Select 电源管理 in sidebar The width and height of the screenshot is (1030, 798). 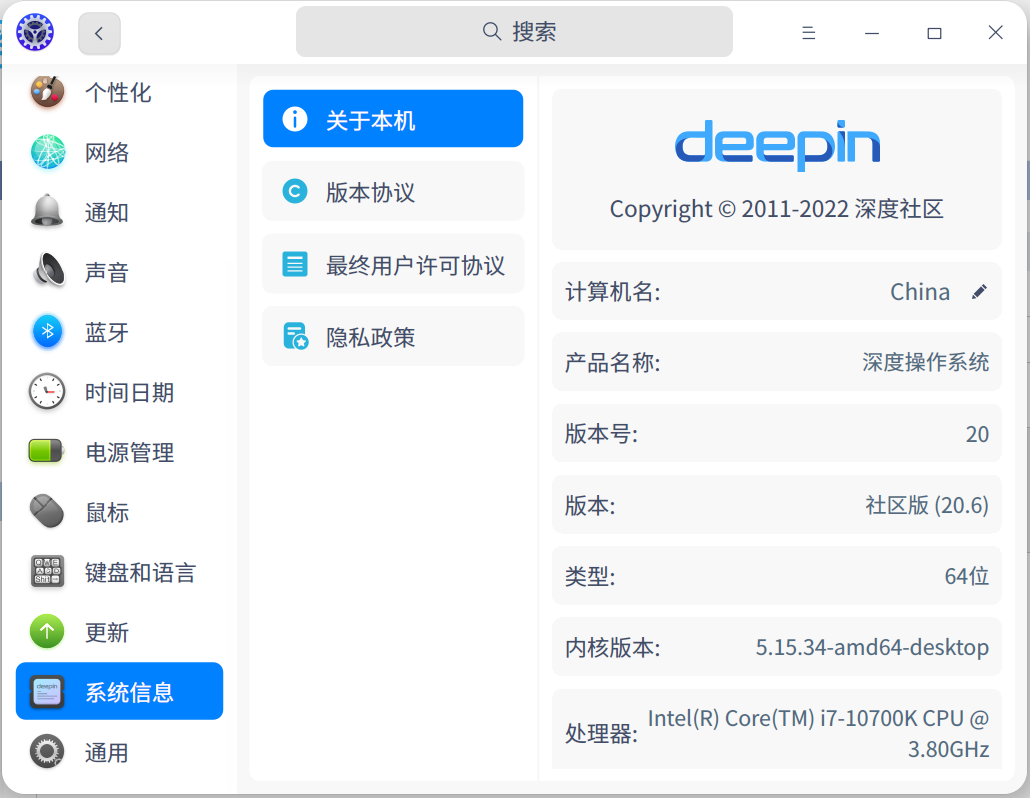click(120, 451)
